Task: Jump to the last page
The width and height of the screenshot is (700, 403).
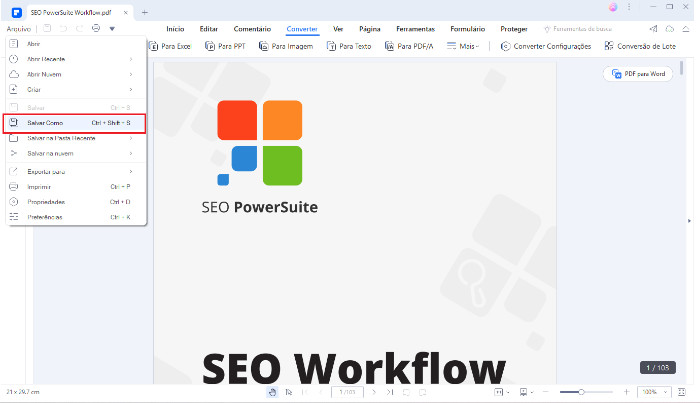Action: point(390,392)
